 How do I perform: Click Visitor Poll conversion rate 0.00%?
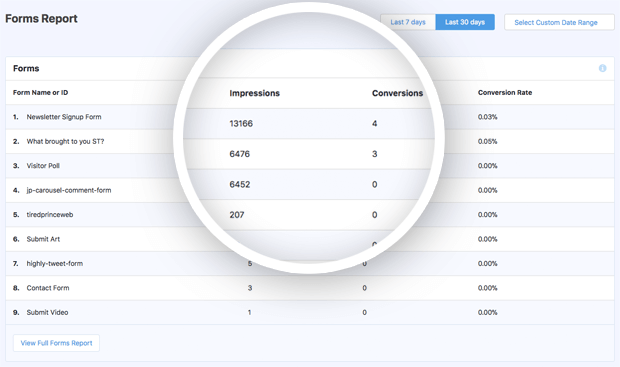click(x=488, y=166)
